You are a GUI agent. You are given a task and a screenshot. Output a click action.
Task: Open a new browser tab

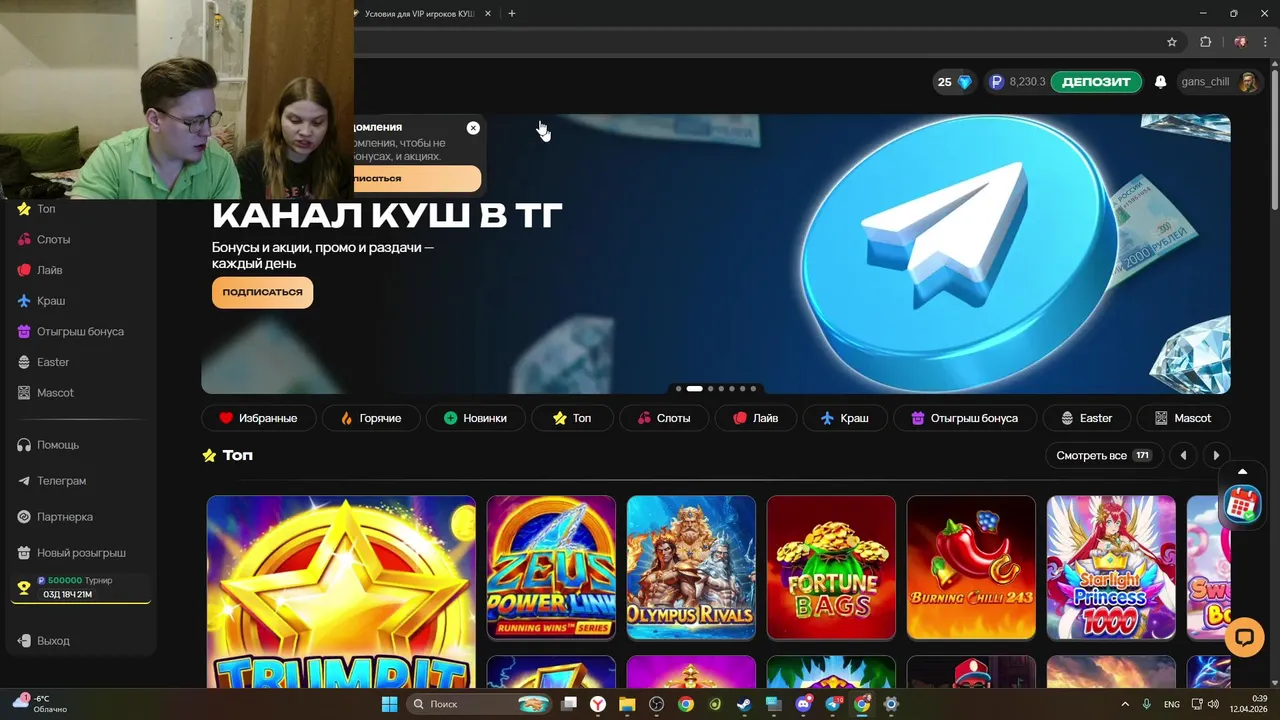pos(512,13)
